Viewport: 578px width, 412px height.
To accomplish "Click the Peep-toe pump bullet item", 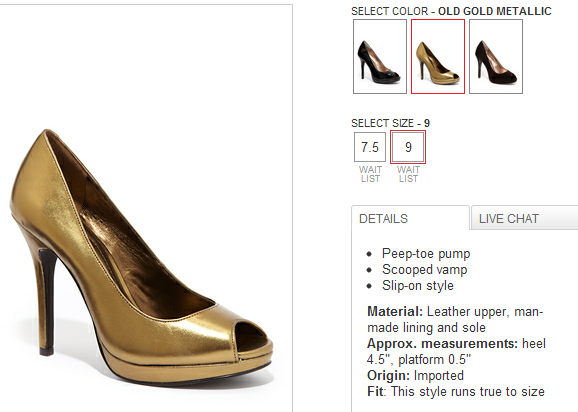I will point(426,254).
